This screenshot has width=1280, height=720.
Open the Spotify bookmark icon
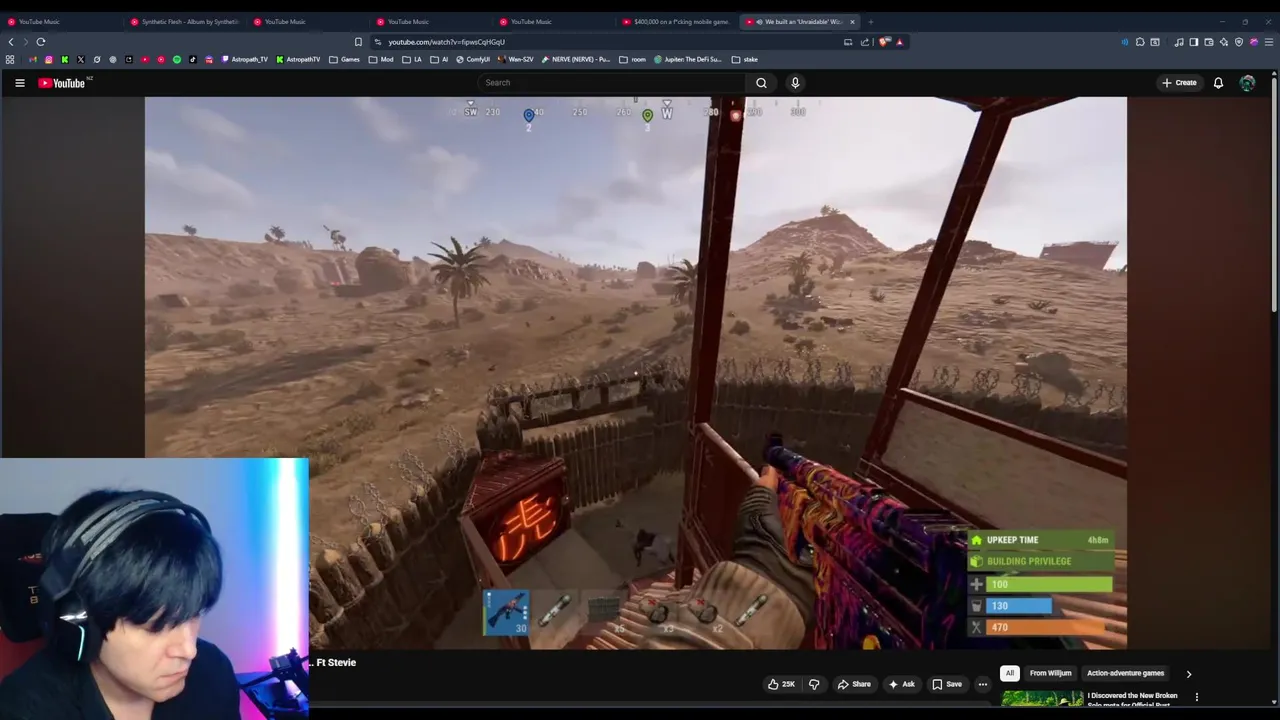[x=177, y=59]
